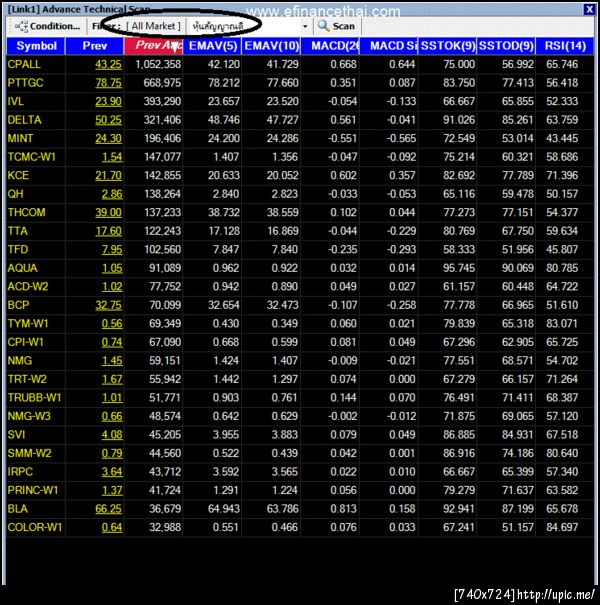Sort by MACD Signal column header
The height and width of the screenshot is (605, 600).
coord(389,46)
